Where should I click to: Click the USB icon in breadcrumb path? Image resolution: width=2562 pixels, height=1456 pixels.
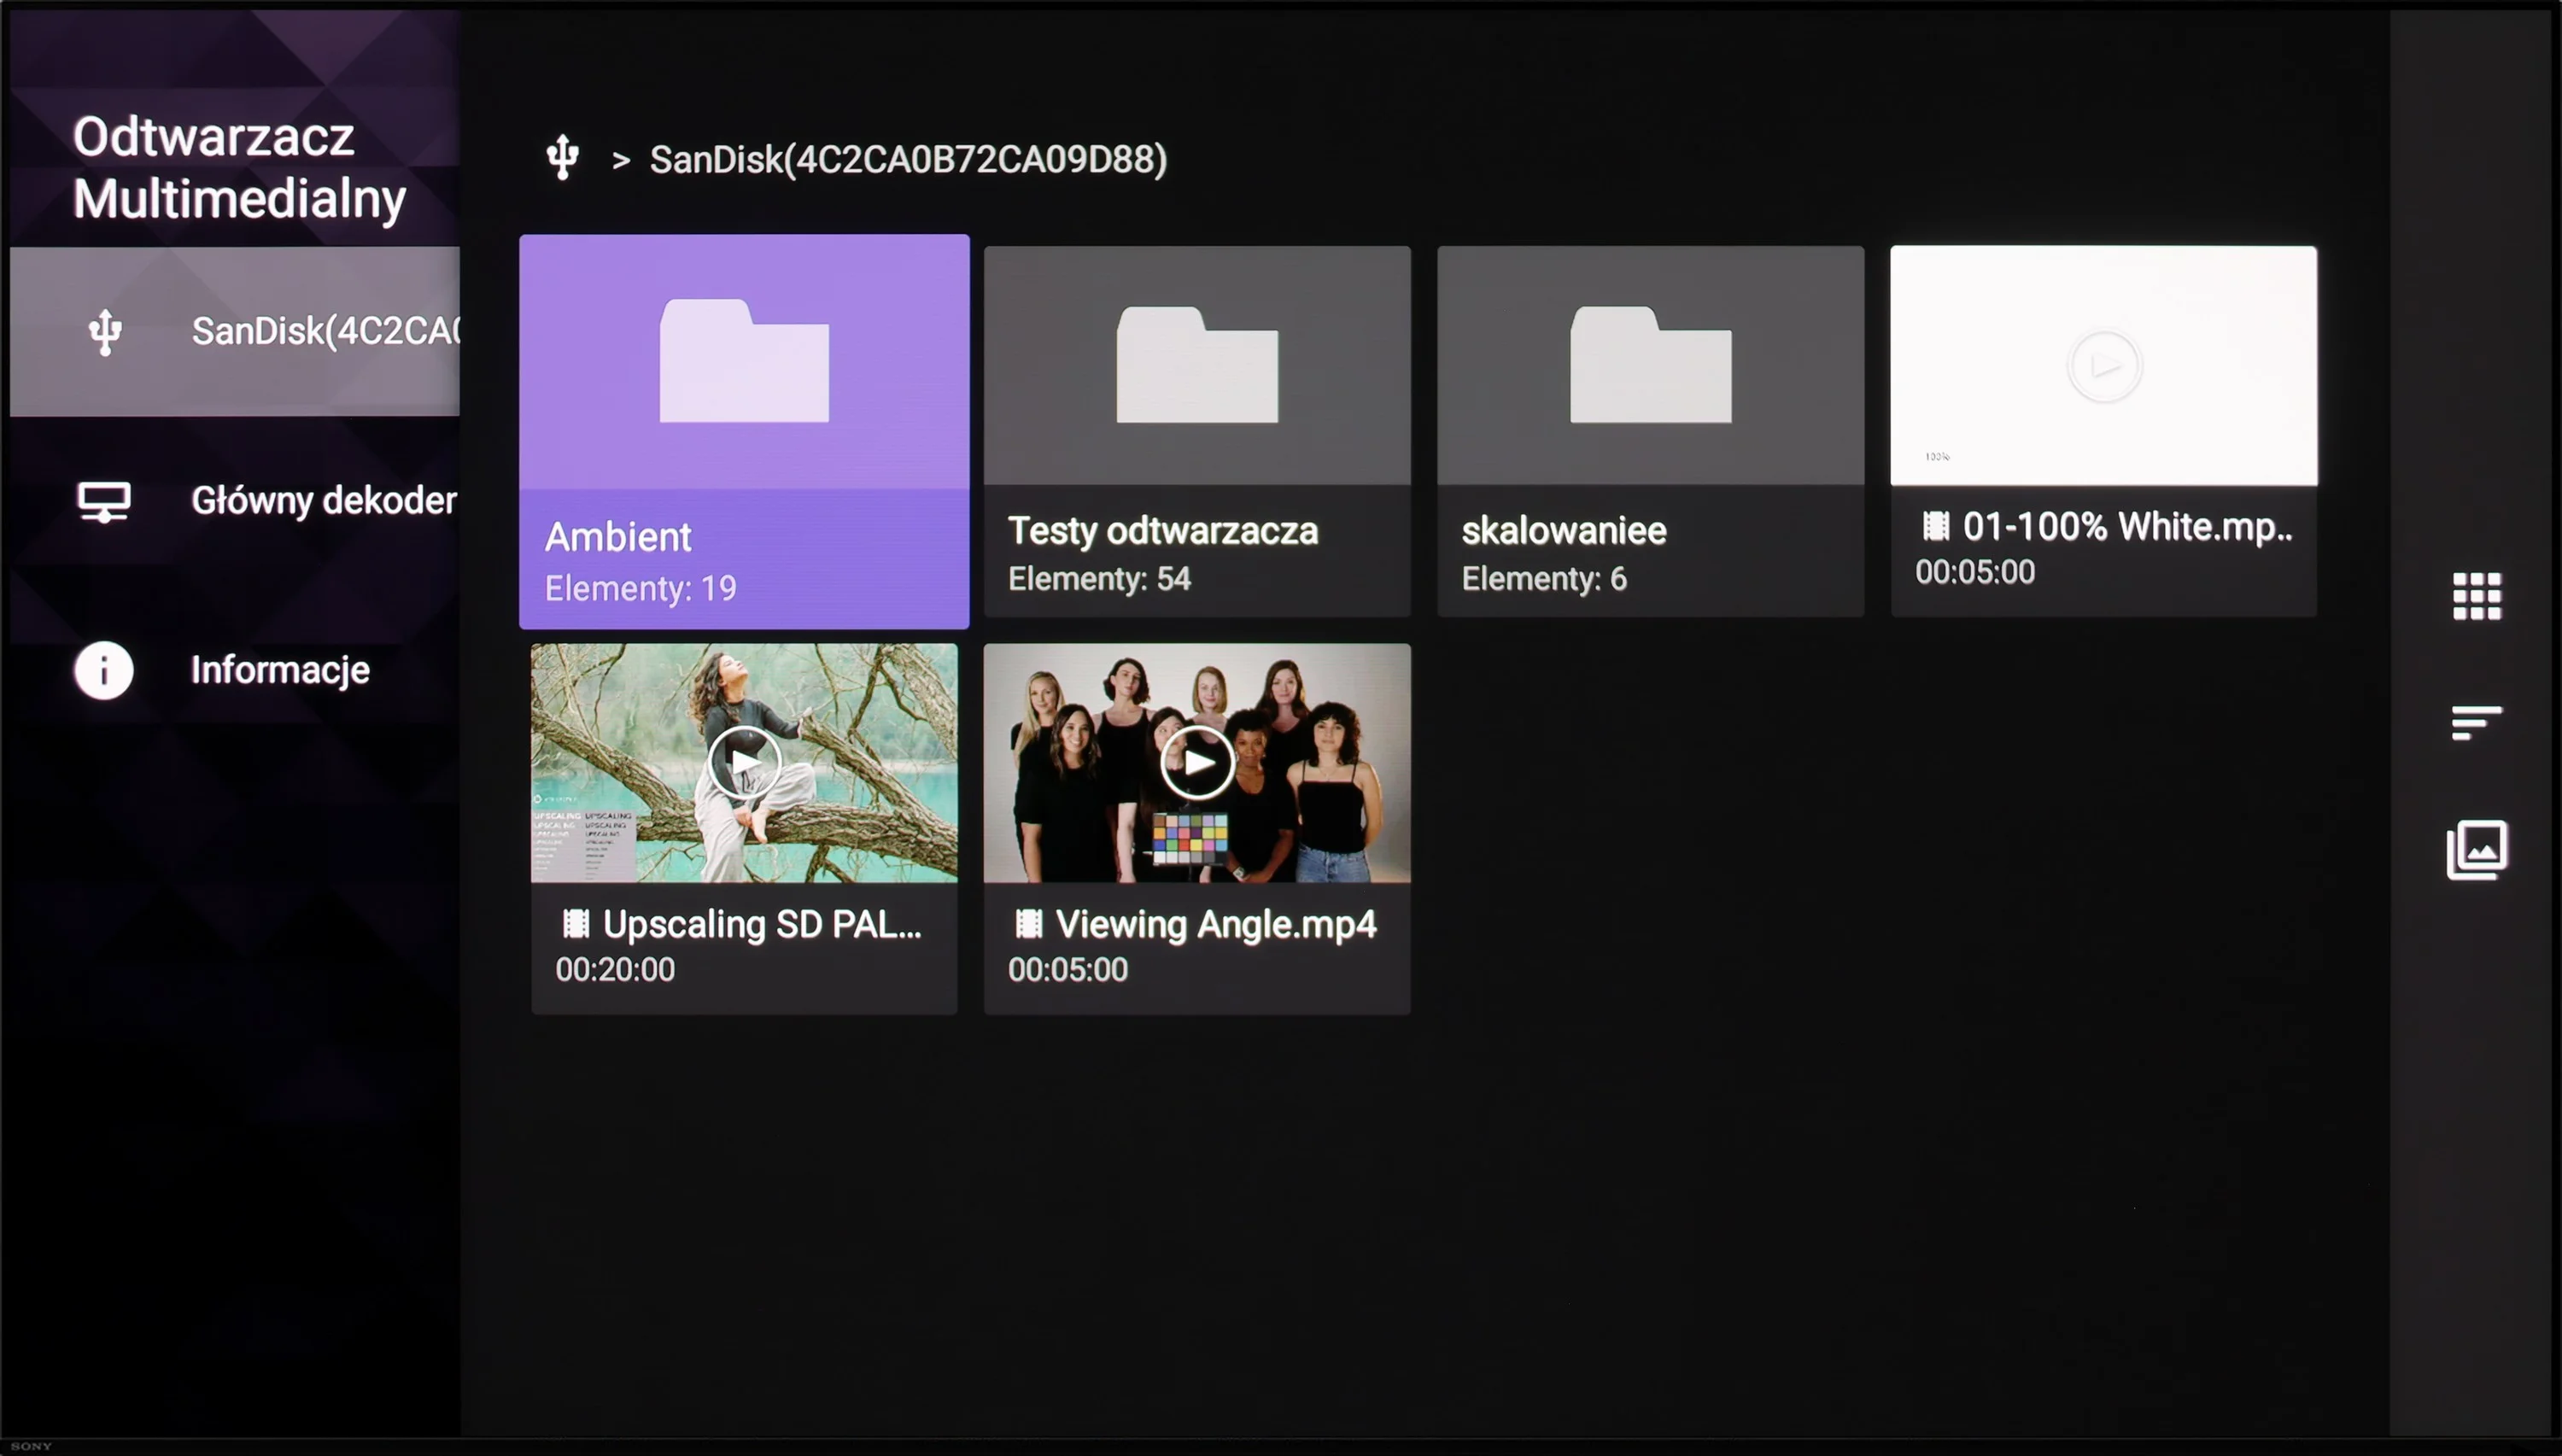pyautogui.click(x=562, y=158)
